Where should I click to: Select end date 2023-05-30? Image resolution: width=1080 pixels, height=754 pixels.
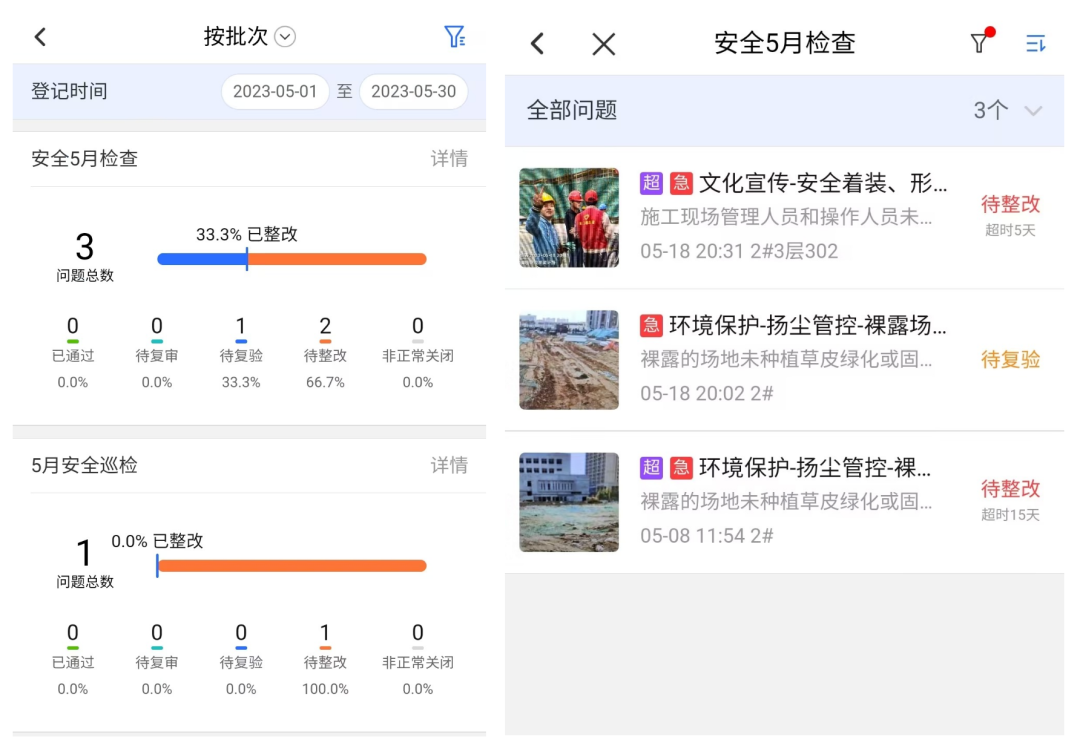[413, 92]
